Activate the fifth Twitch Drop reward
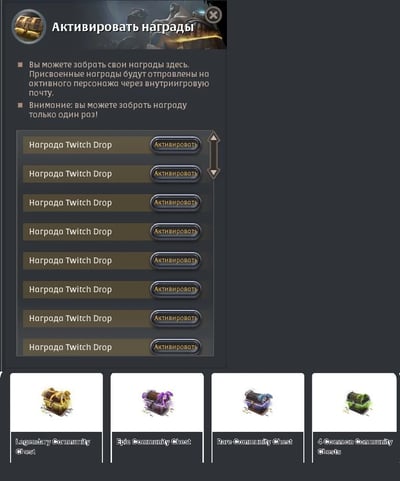 click(x=175, y=260)
